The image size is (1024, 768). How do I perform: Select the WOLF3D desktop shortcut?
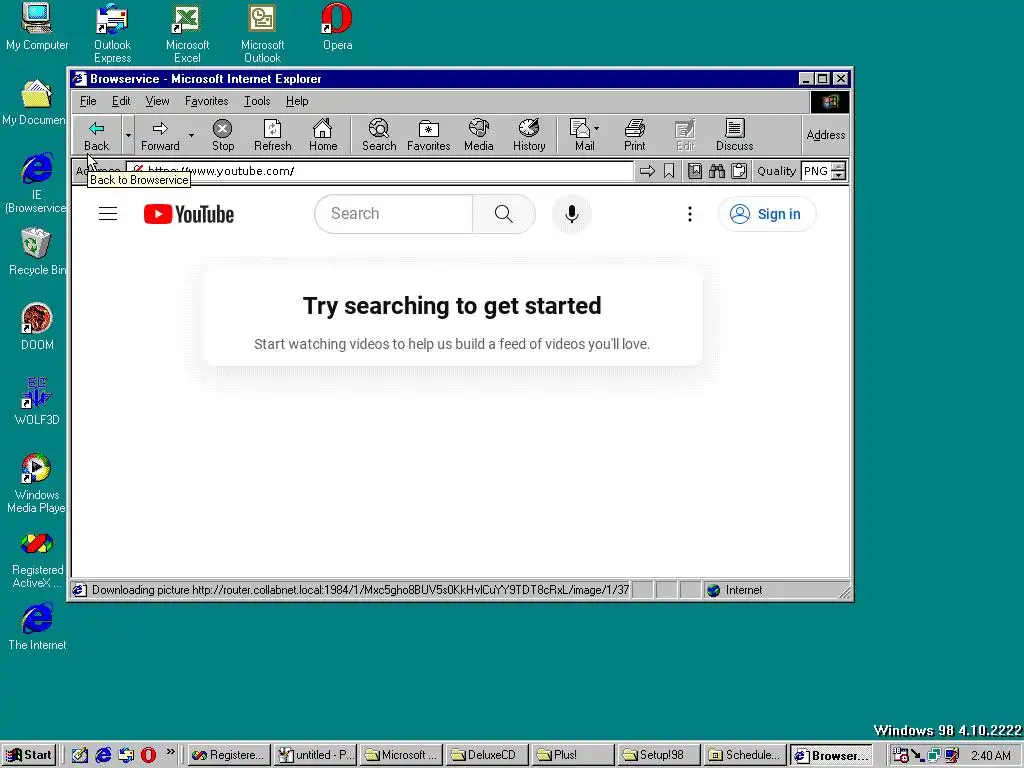pos(37,401)
